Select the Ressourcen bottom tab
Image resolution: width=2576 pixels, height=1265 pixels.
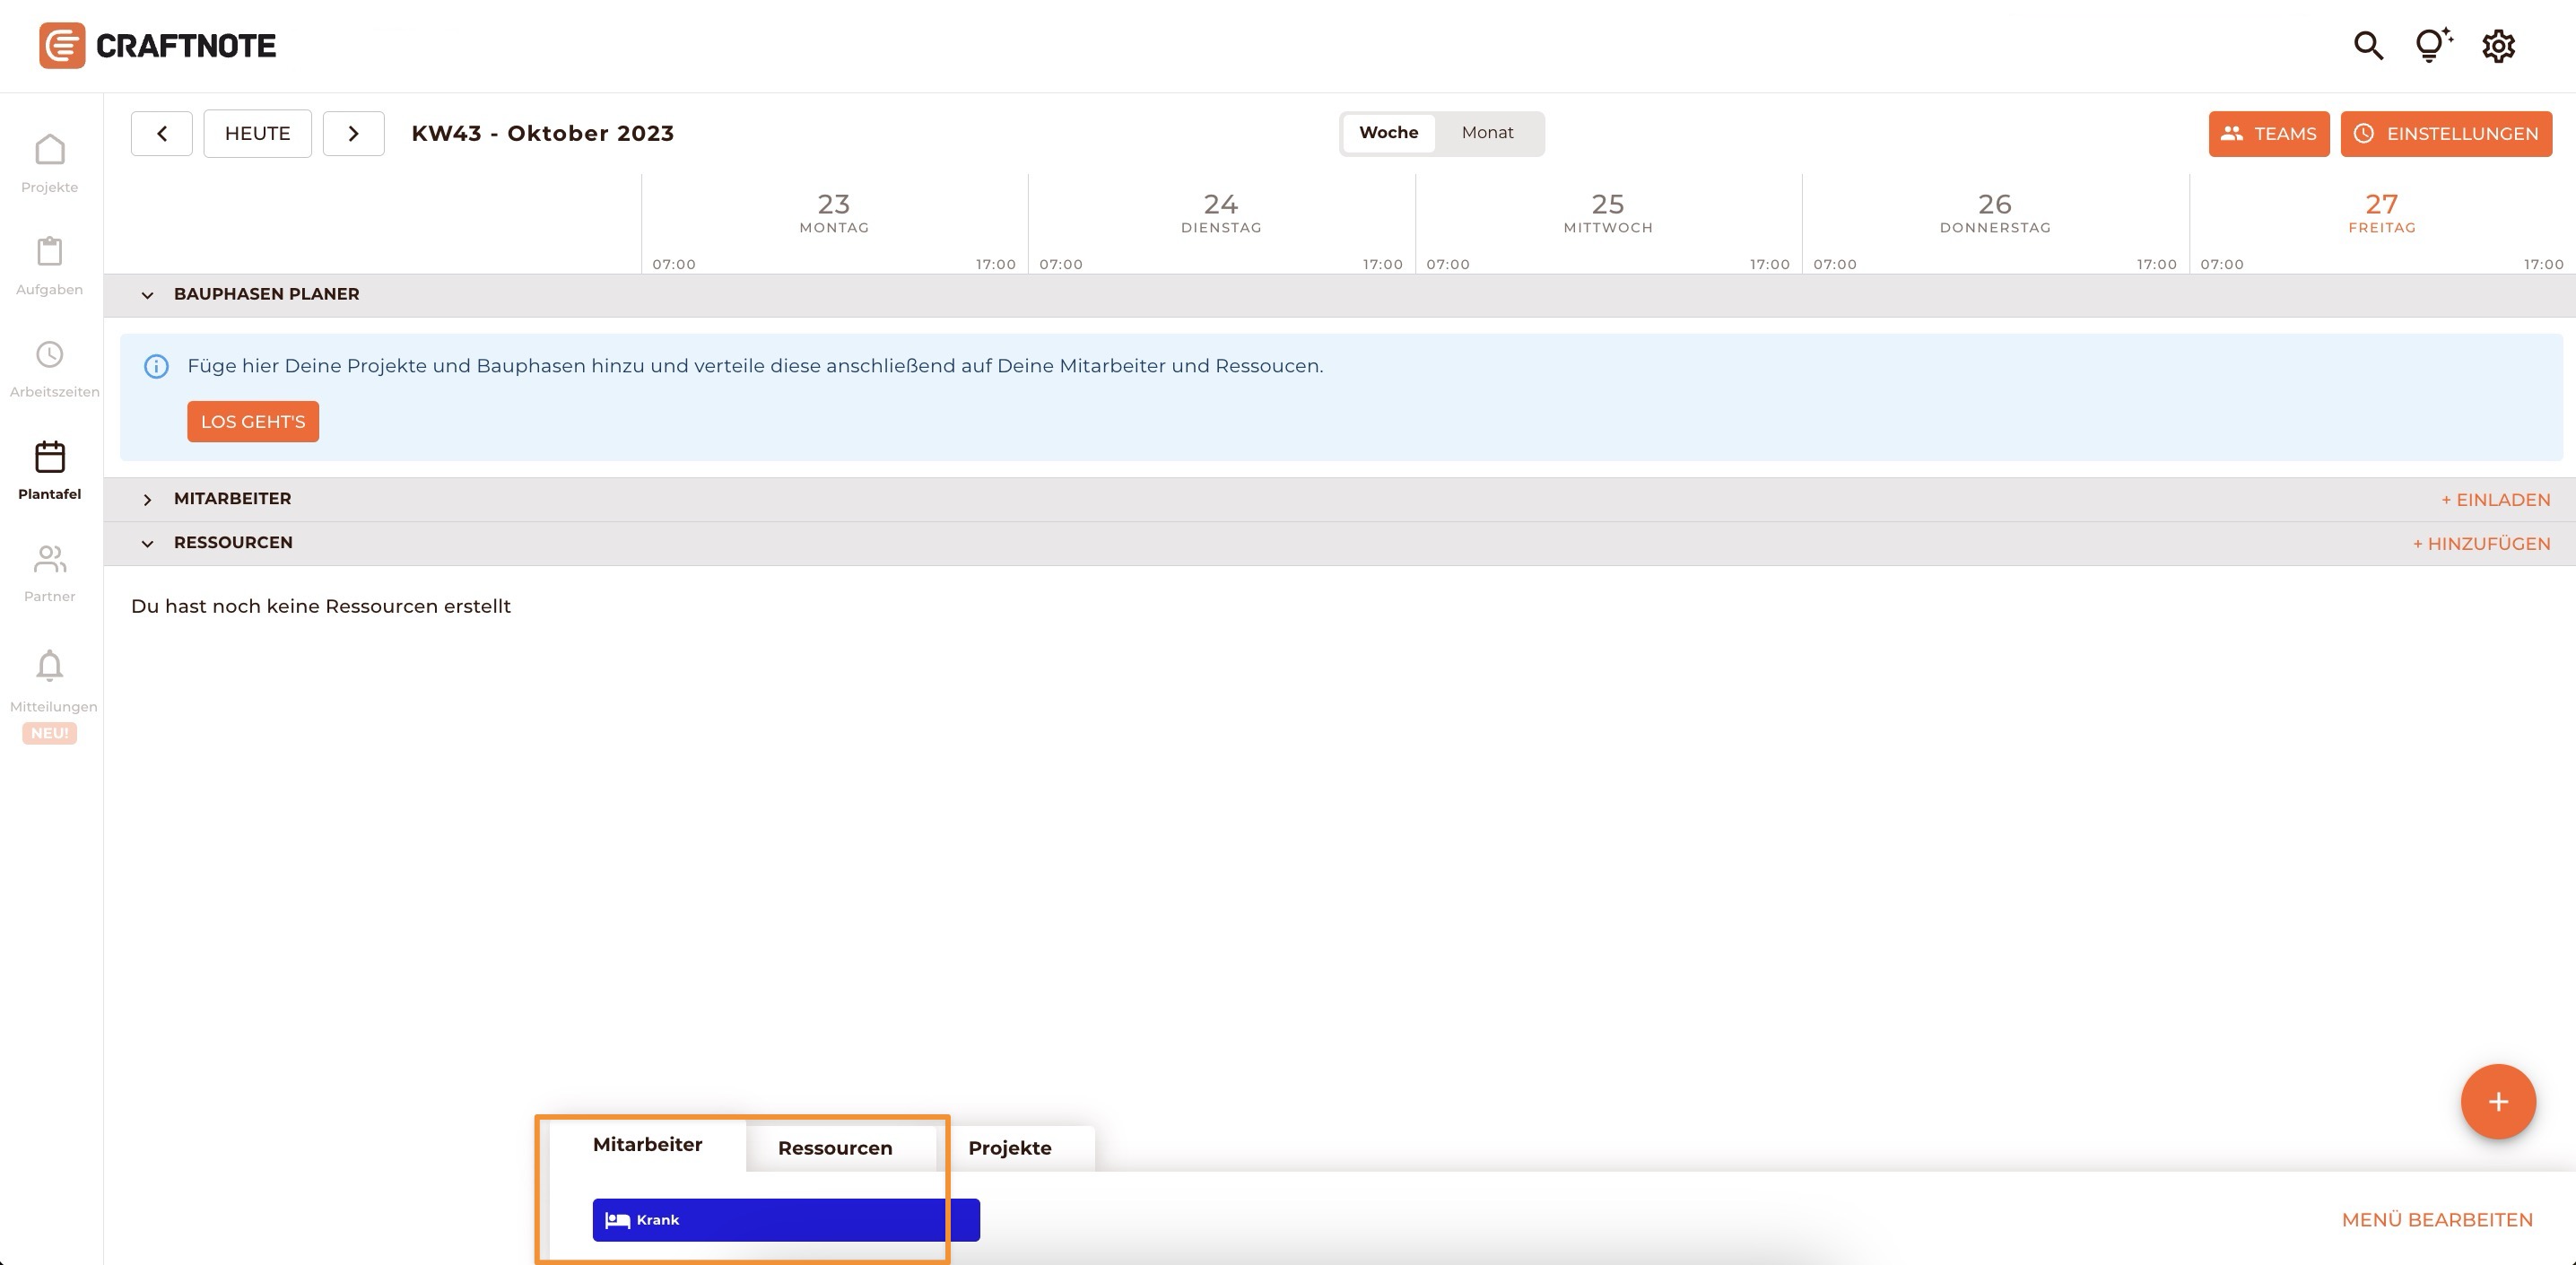835,1149
